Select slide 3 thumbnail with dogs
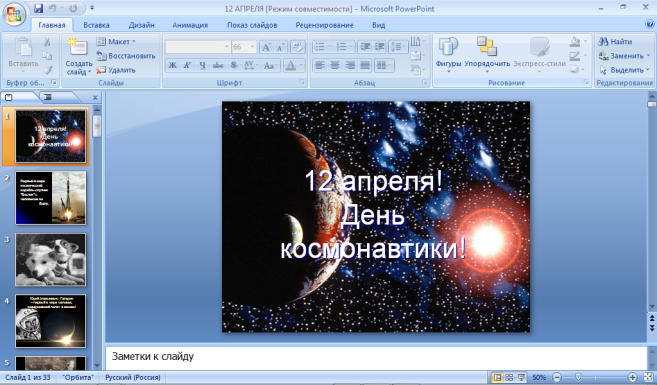The image size is (657, 385). tap(51, 260)
